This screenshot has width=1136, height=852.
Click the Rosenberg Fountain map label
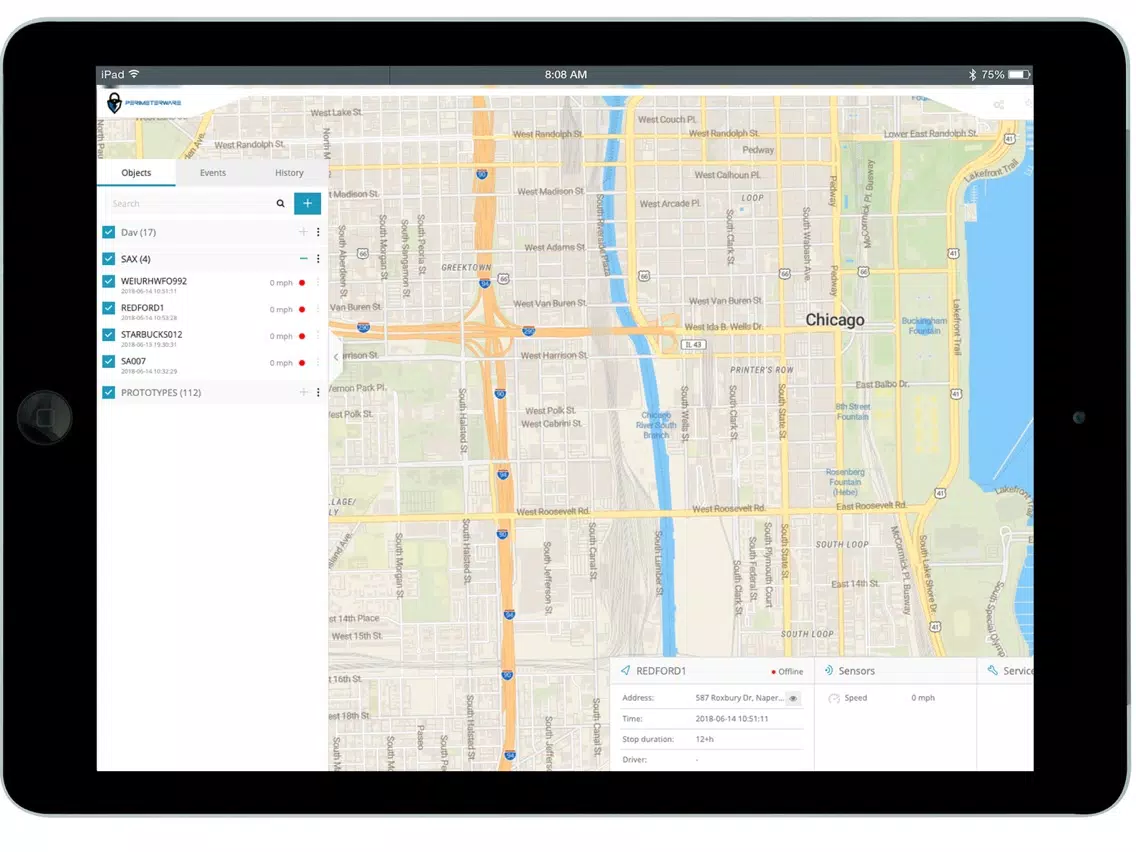point(845,482)
